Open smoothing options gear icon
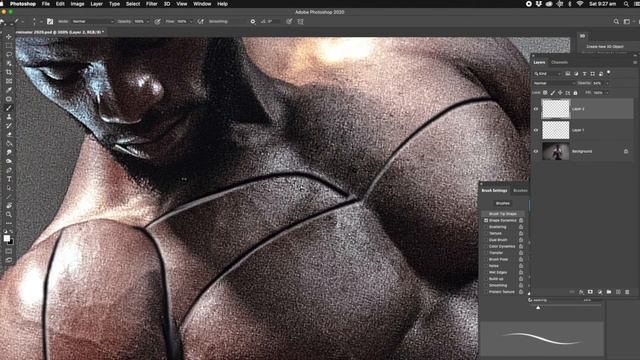Screen dimensions: 640x360 [x=253, y=21]
